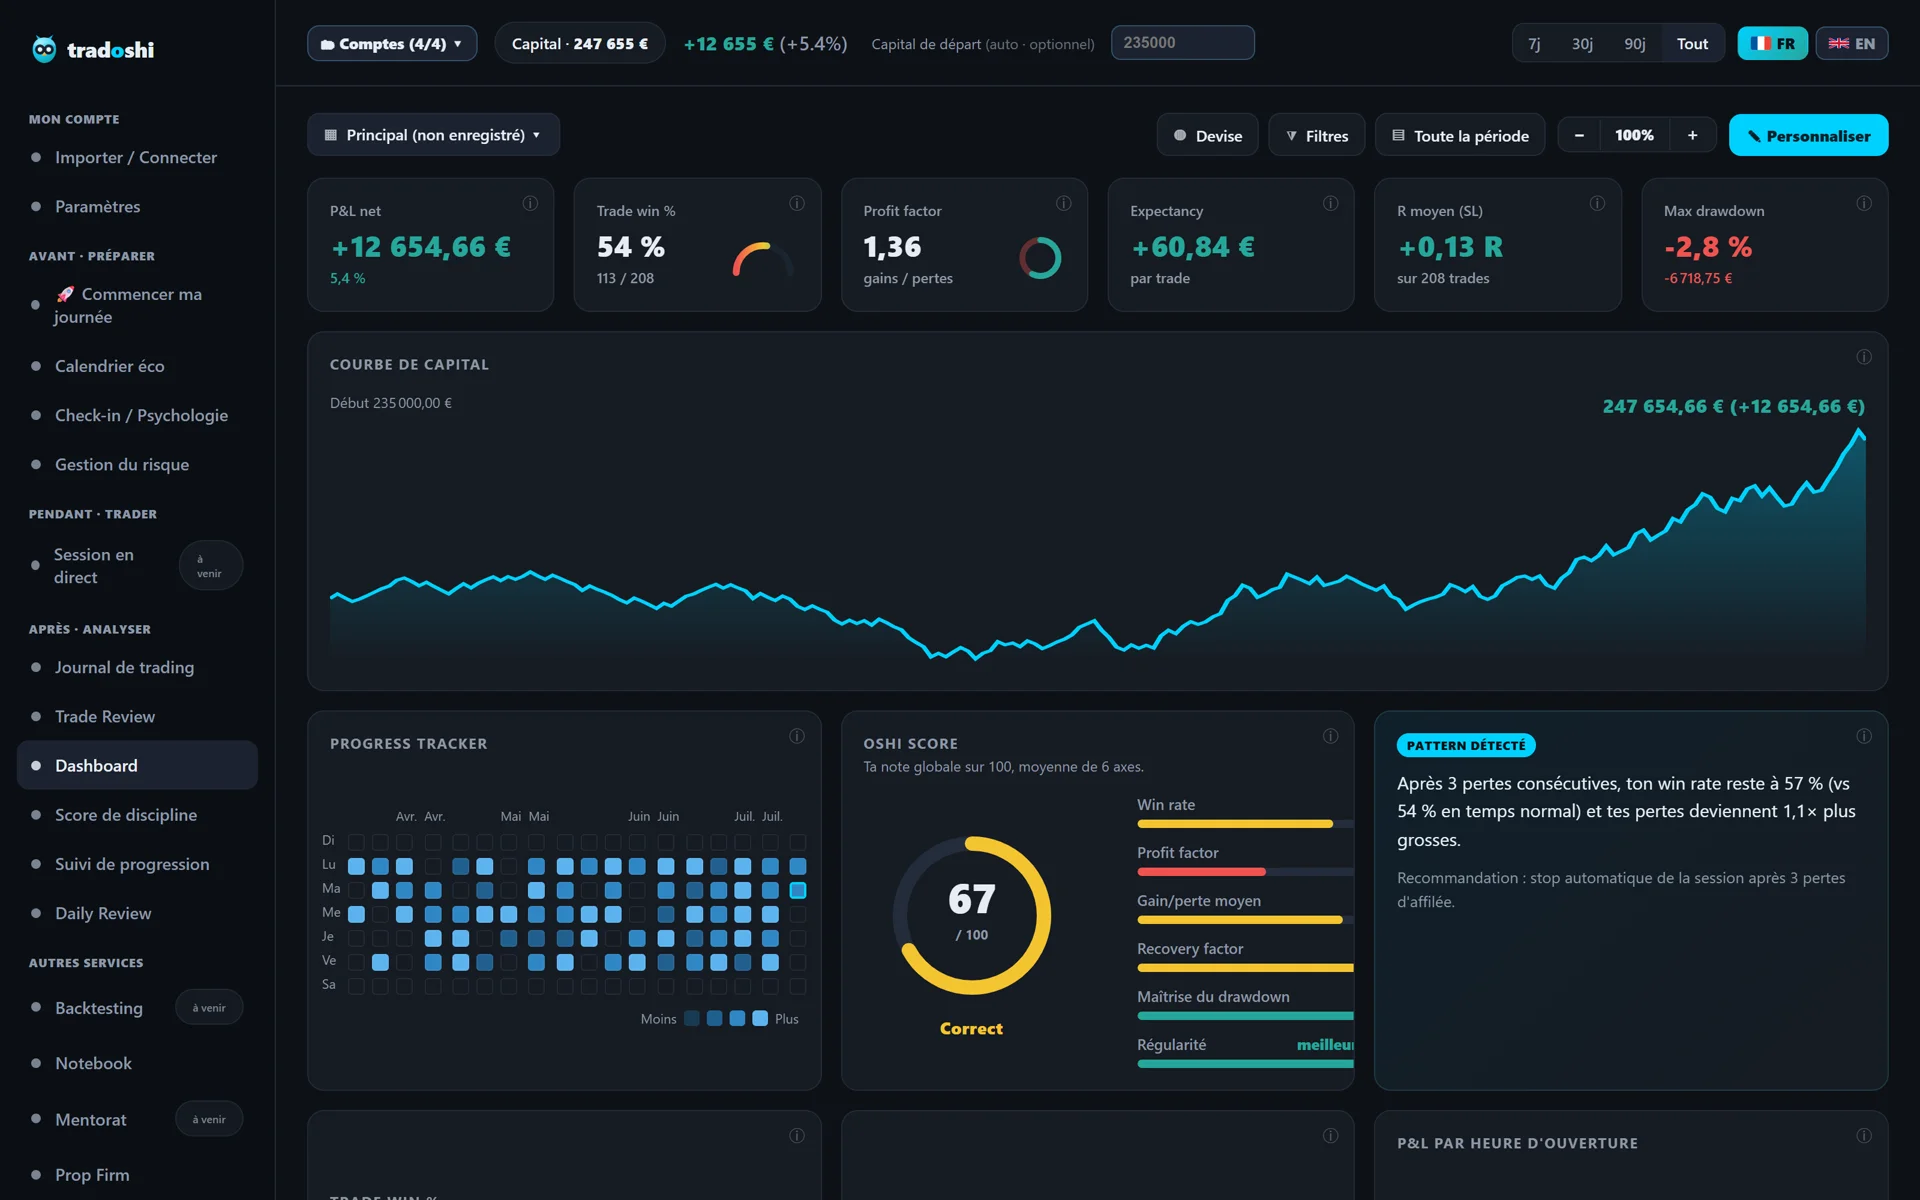Open the Toute la période selector
The height and width of the screenshot is (1200, 1920).
pos(1460,135)
